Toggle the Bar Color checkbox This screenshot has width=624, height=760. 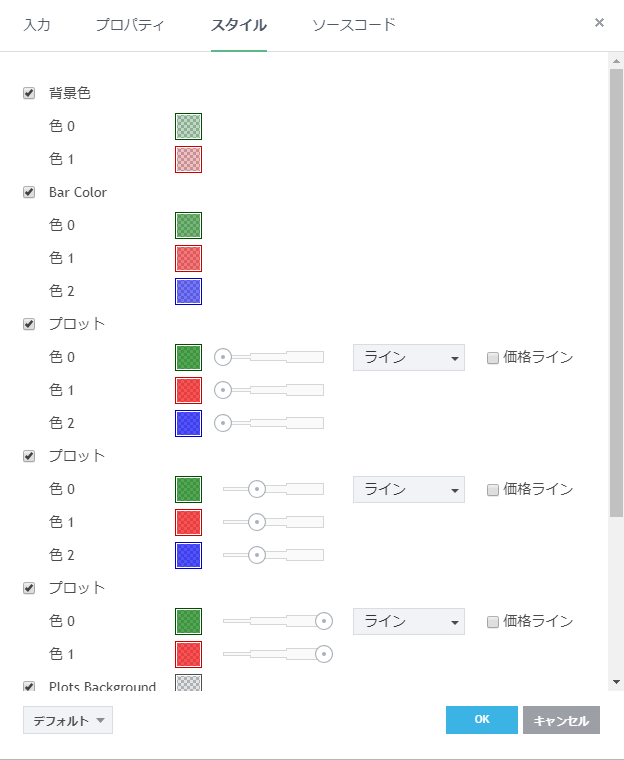[29, 192]
